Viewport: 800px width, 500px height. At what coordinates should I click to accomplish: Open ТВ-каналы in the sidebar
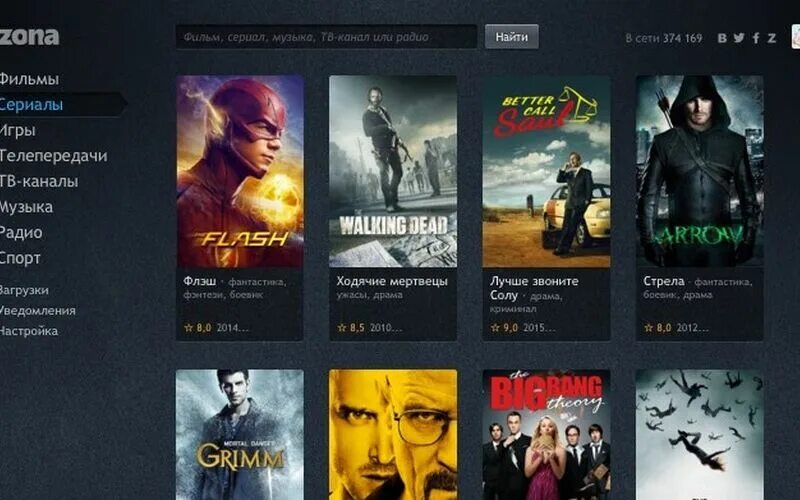click(39, 182)
